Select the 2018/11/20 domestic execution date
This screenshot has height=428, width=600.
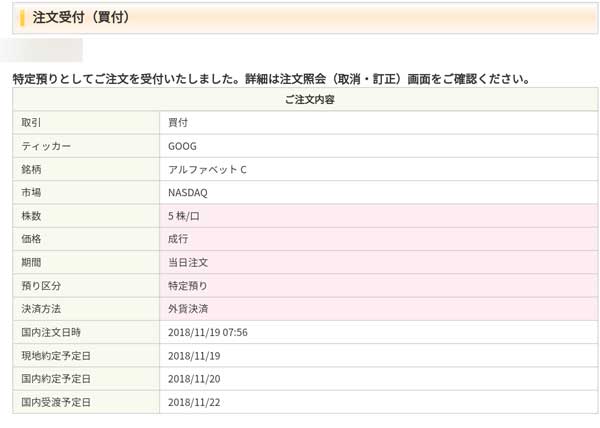point(194,379)
